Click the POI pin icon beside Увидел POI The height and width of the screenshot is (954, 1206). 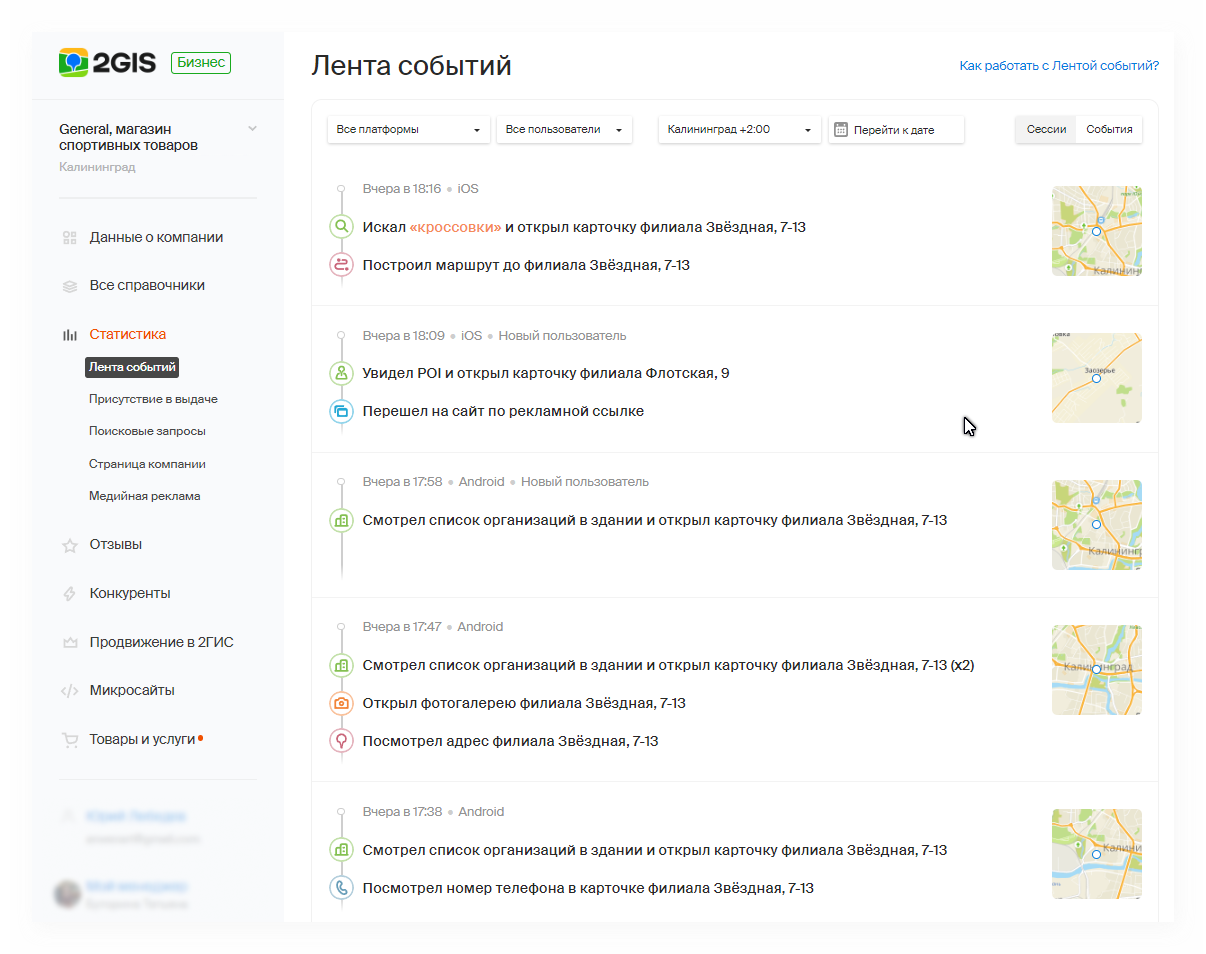pos(342,373)
